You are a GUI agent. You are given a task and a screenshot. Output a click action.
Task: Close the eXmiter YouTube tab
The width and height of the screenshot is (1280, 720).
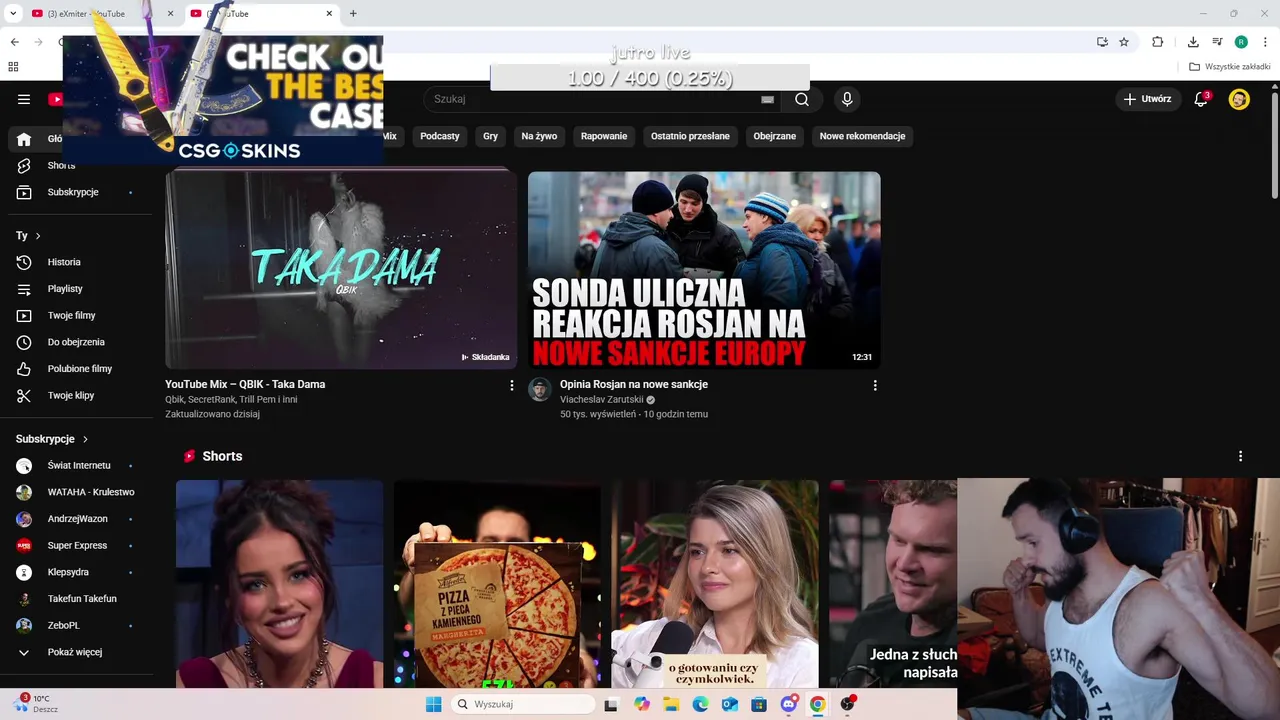tap(170, 14)
